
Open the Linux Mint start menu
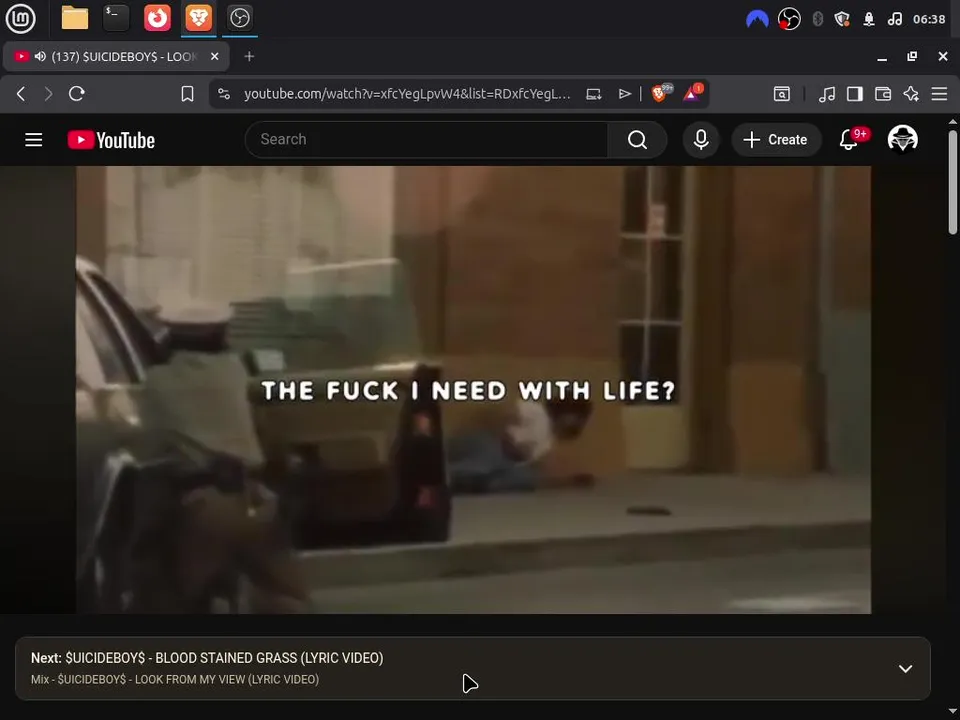tap(20, 18)
